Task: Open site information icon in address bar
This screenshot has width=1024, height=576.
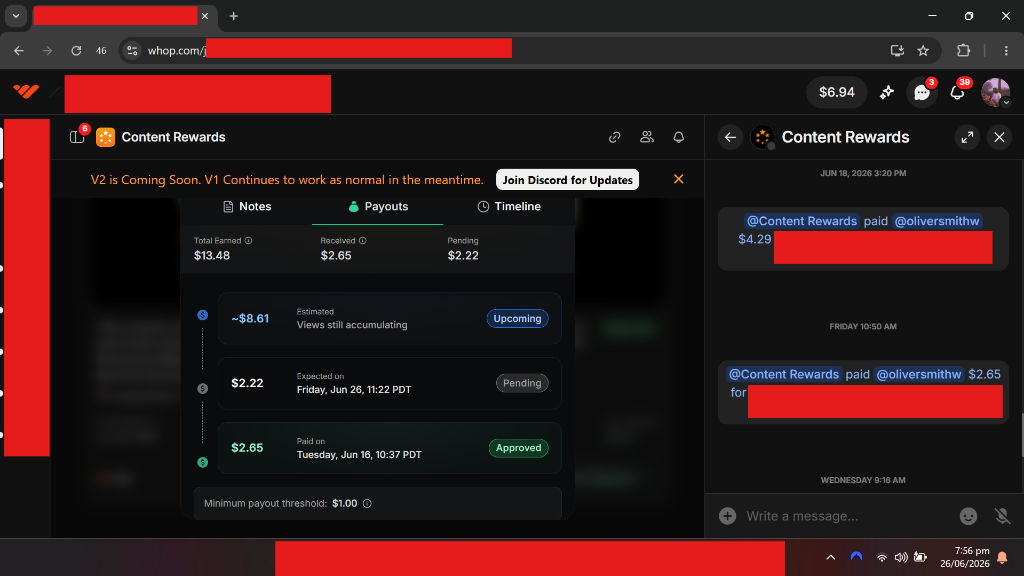Action: 132,50
